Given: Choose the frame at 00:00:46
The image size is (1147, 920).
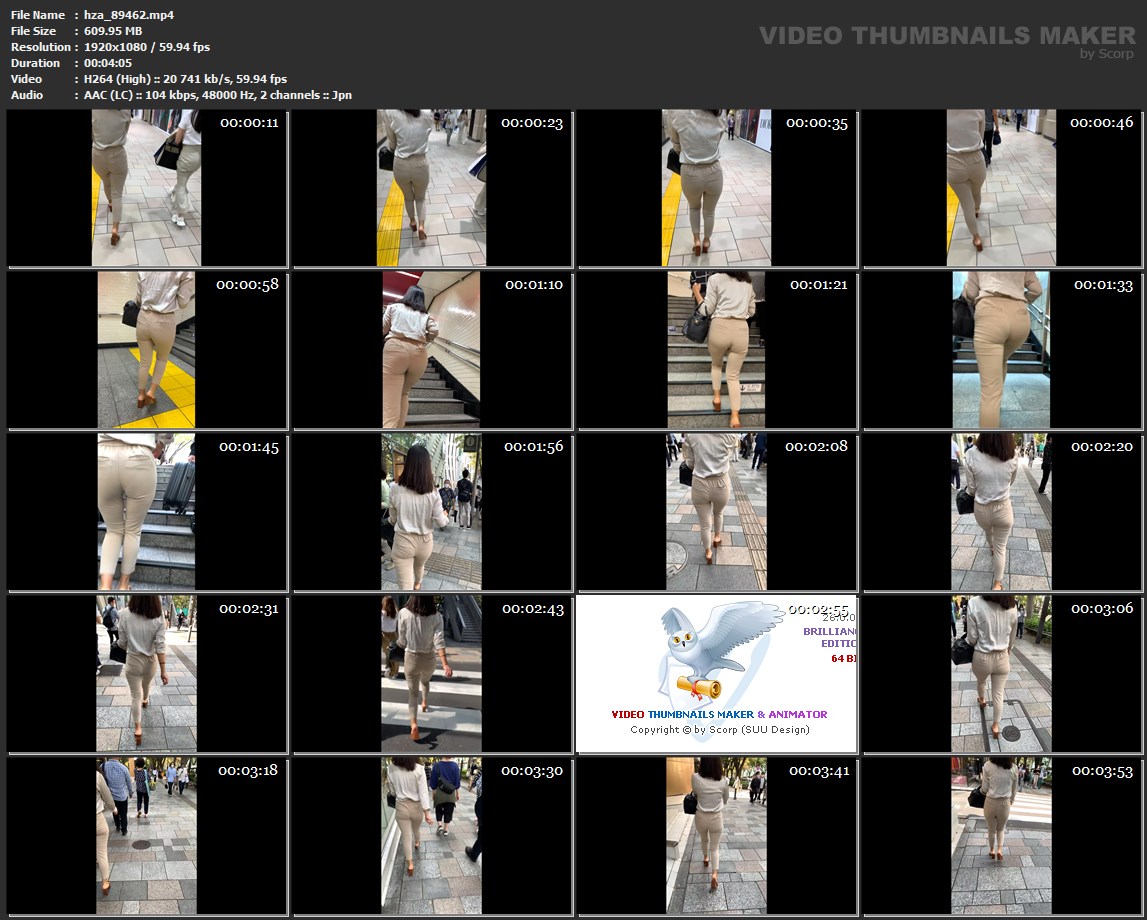Looking at the screenshot, I should coord(1001,188).
